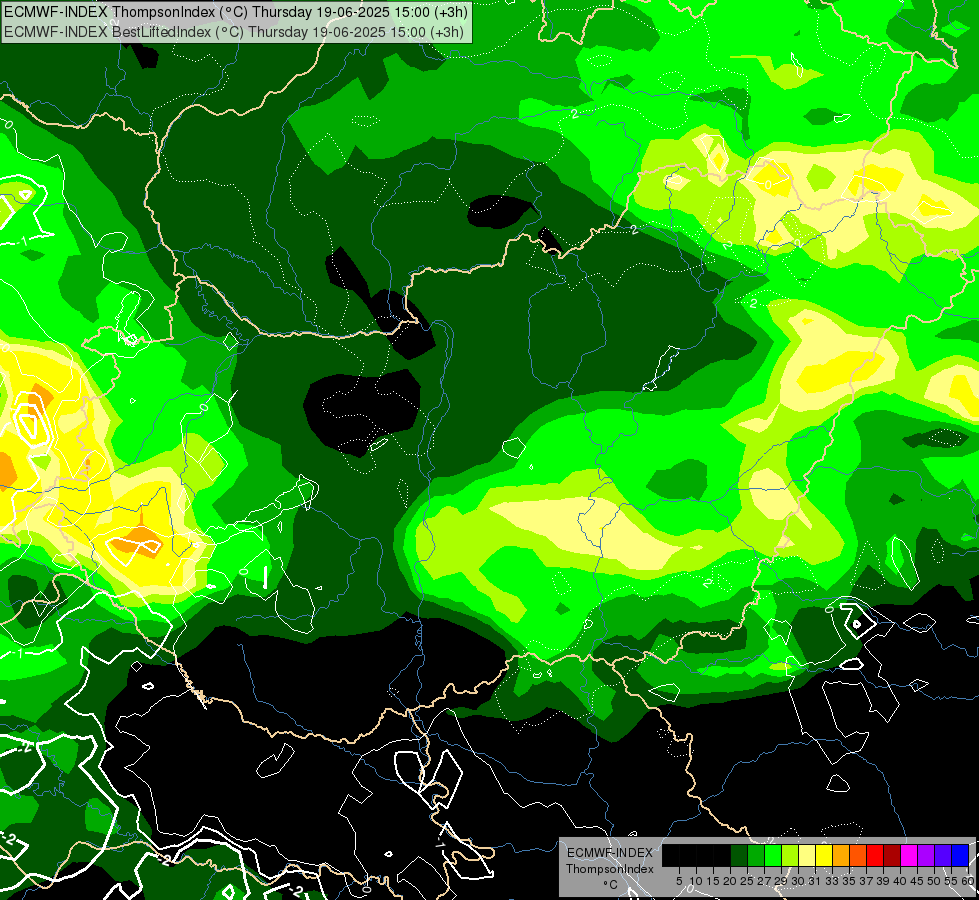Click the legend scale value 55

point(952,881)
